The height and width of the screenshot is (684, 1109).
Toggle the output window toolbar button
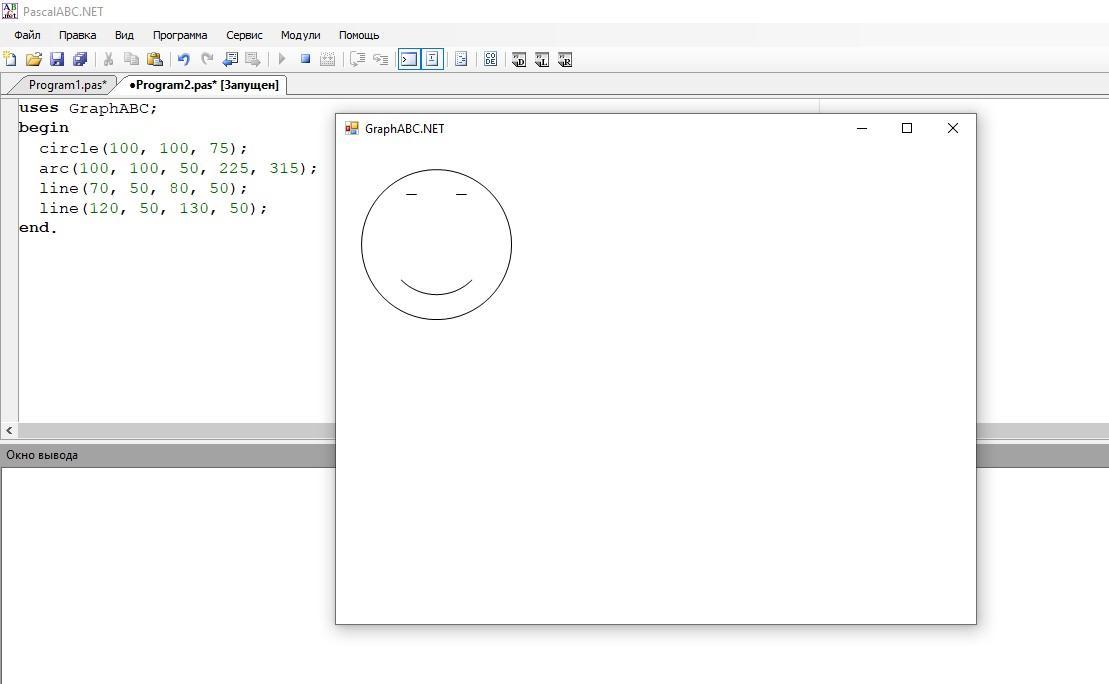(410, 59)
